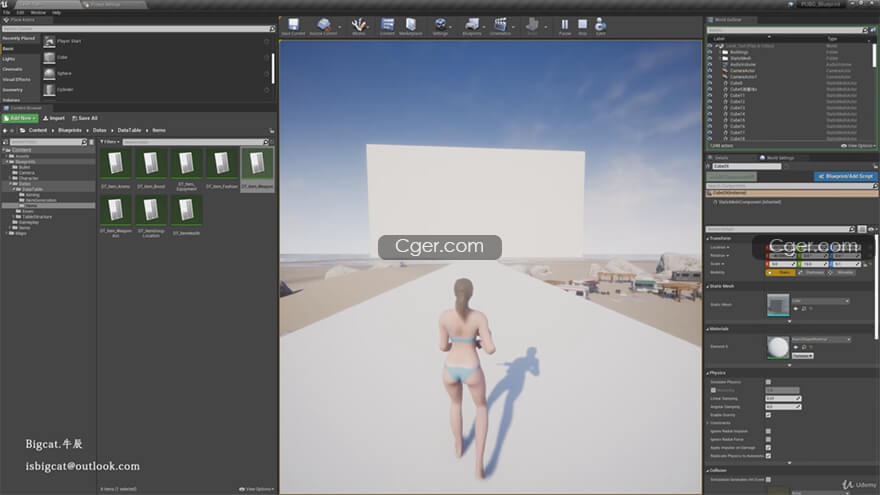The width and height of the screenshot is (880, 495).
Task: Click the DataTable breadcrumb path
Action: click(129, 130)
